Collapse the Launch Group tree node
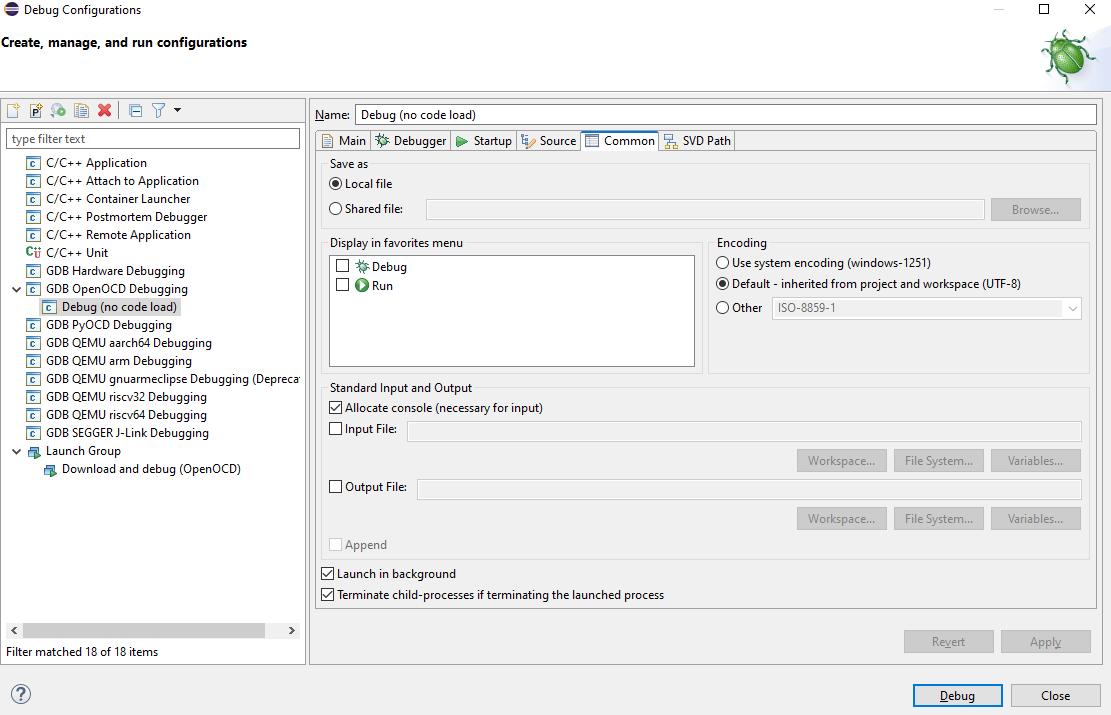The height and width of the screenshot is (715, 1111). pyautogui.click(x=16, y=451)
